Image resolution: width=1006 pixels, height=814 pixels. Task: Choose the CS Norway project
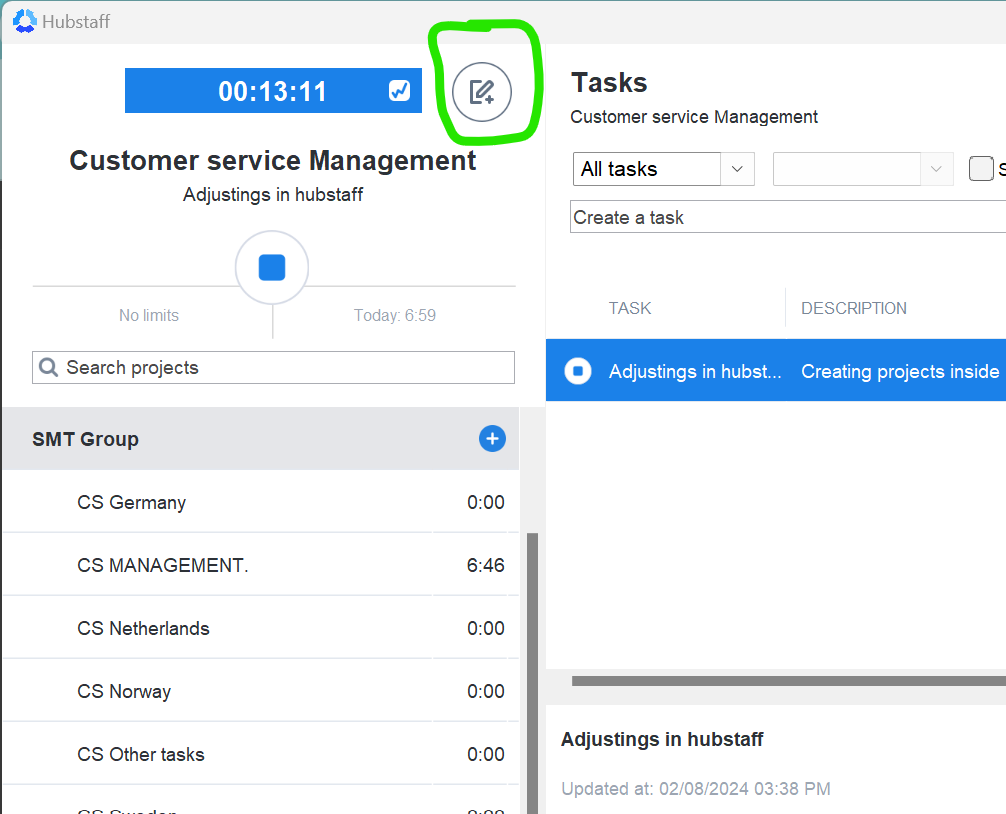tap(124, 691)
